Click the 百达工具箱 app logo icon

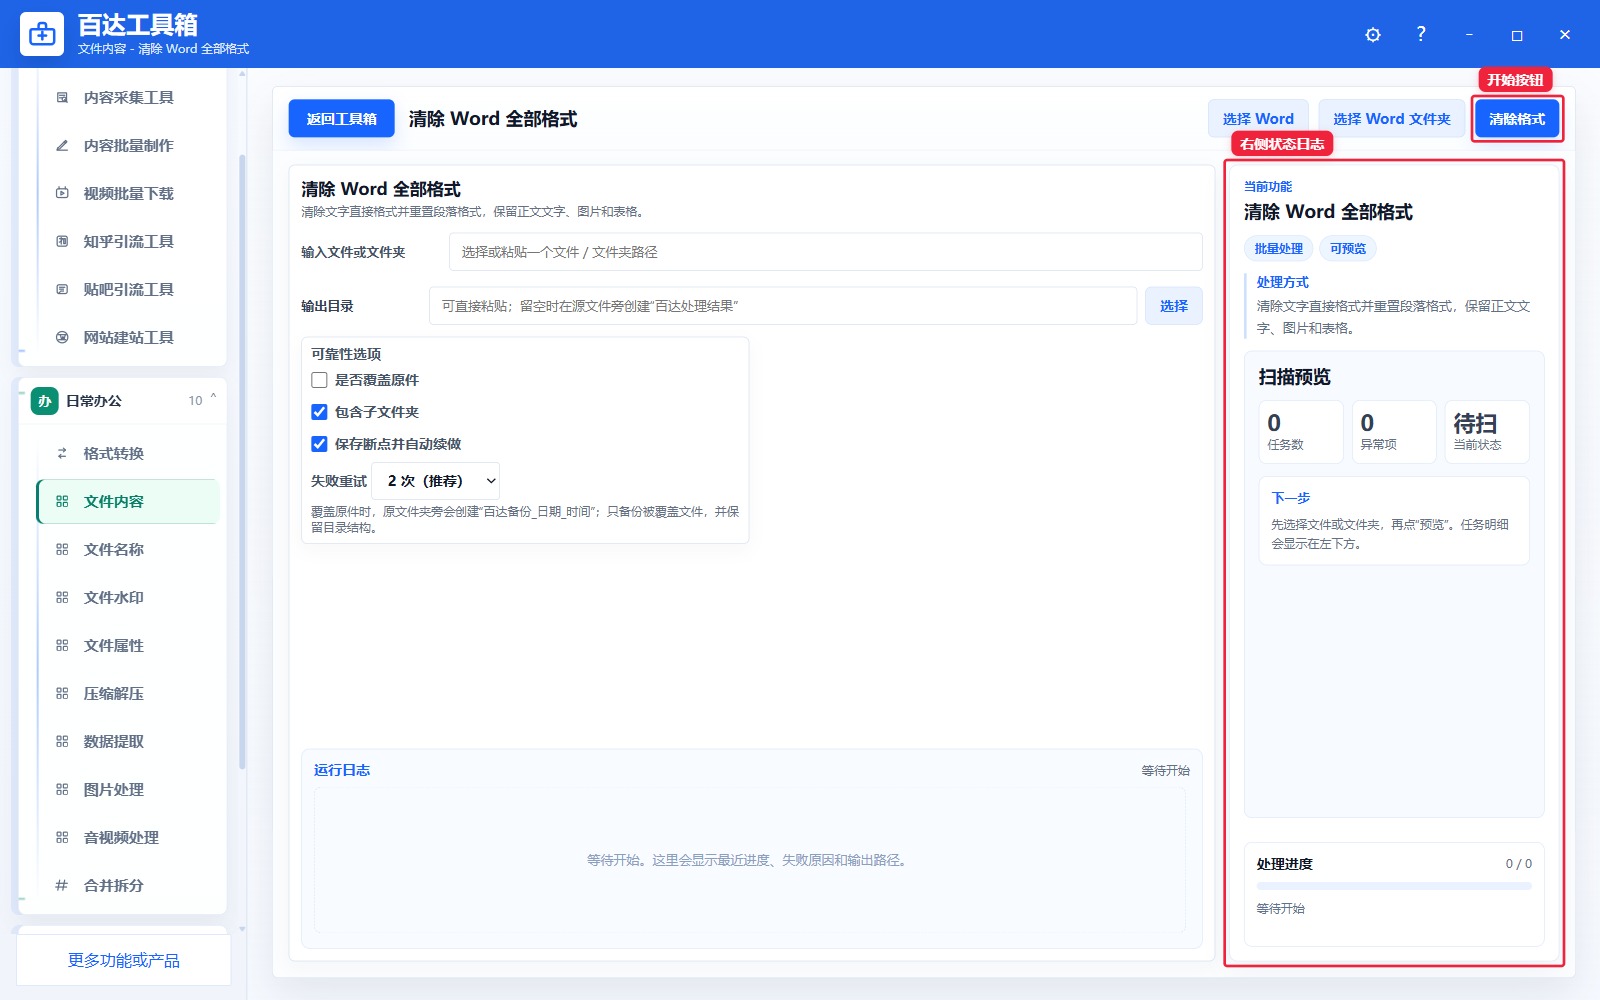click(42, 34)
